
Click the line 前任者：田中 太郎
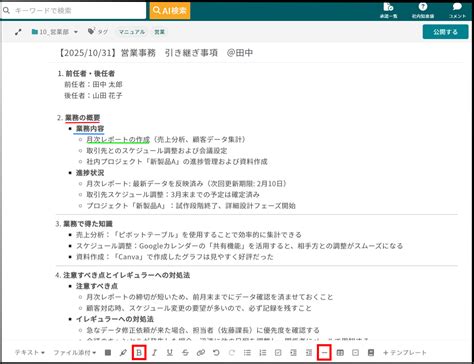coord(93,84)
